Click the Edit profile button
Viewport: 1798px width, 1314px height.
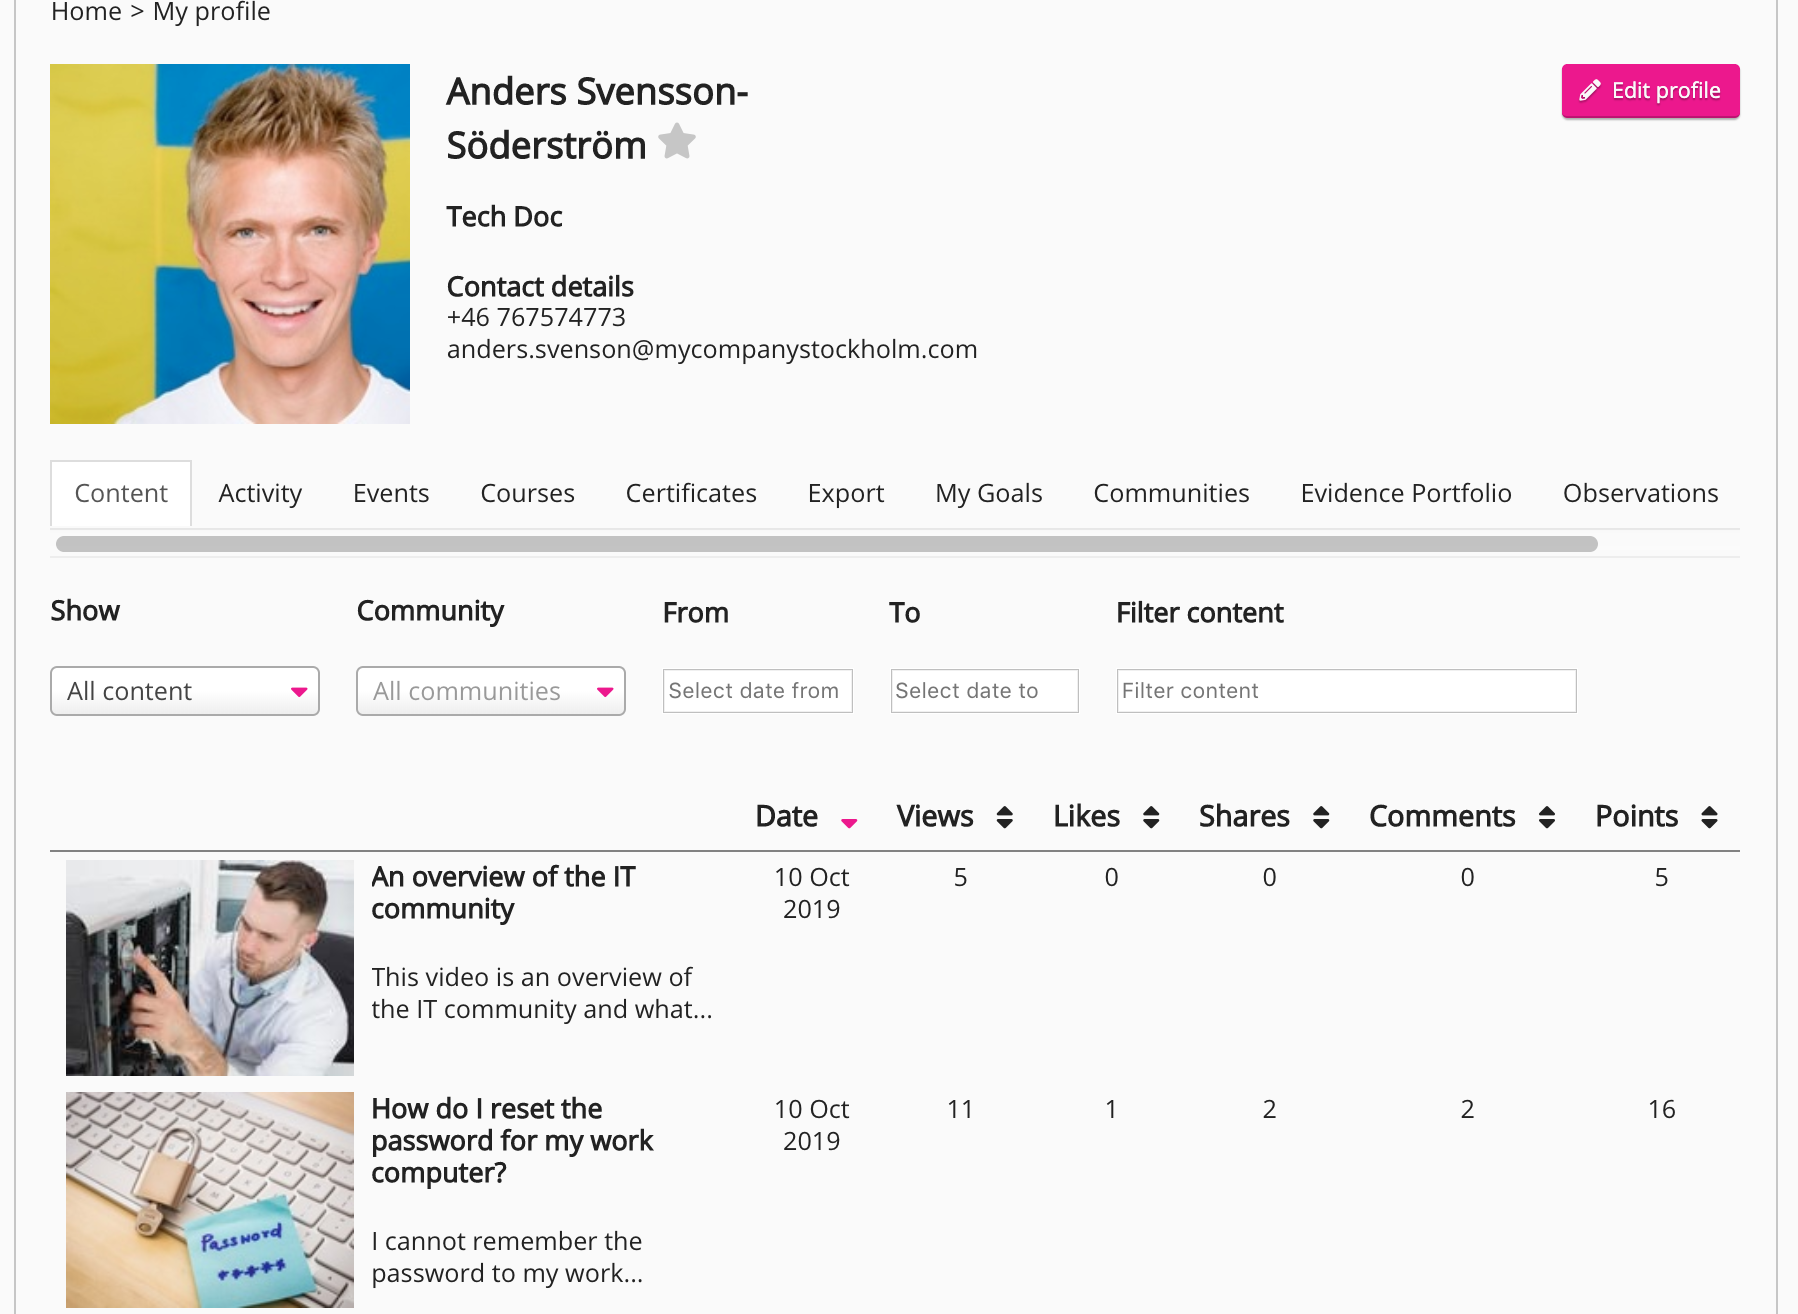[x=1650, y=91]
